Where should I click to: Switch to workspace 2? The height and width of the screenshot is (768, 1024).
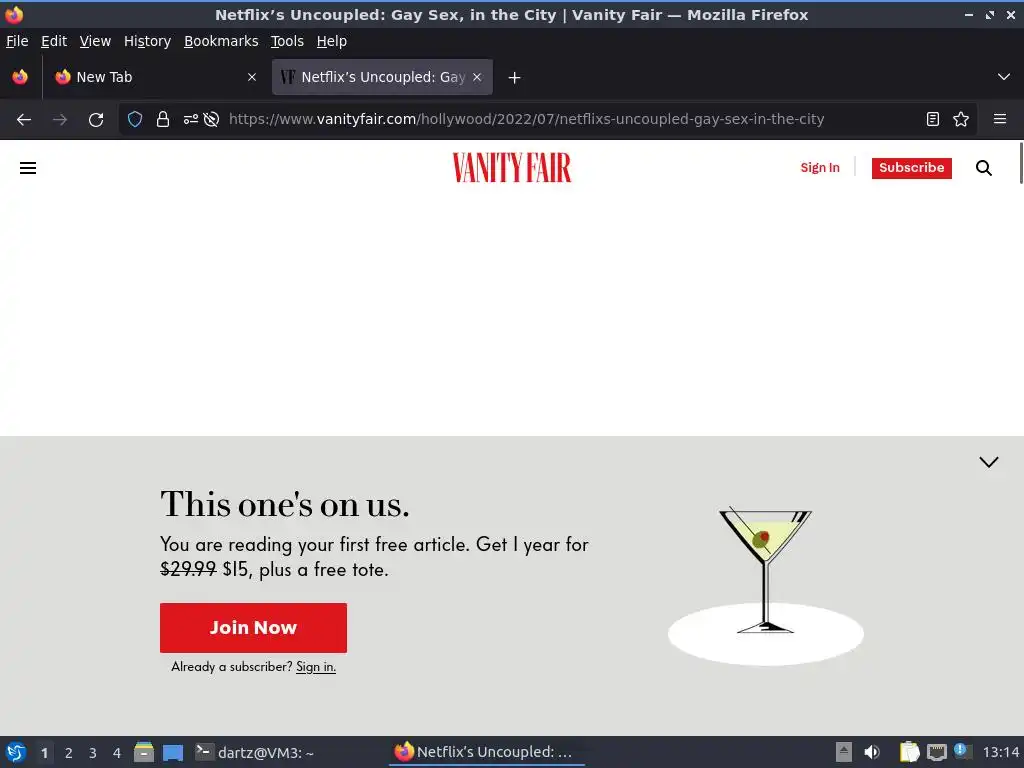coord(69,753)
